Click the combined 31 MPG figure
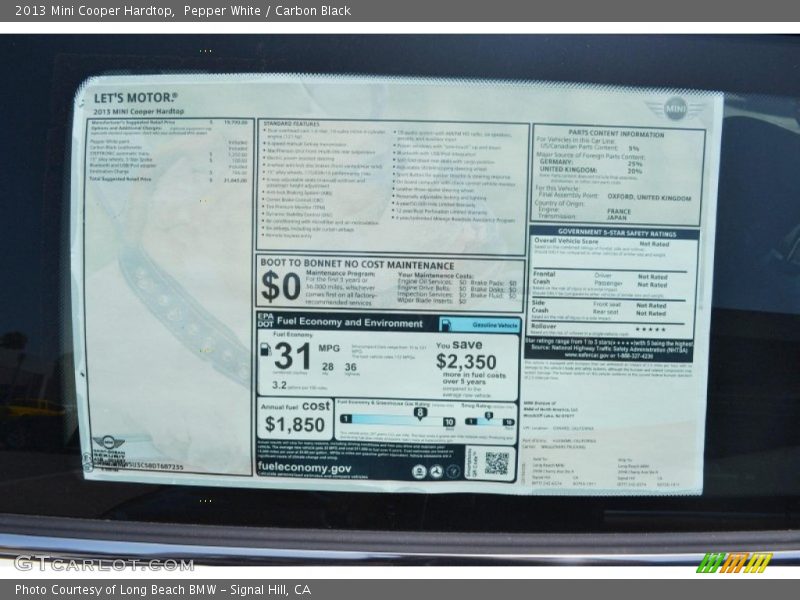The height and width of the screenshot is (600, 800). pos(292,356)
